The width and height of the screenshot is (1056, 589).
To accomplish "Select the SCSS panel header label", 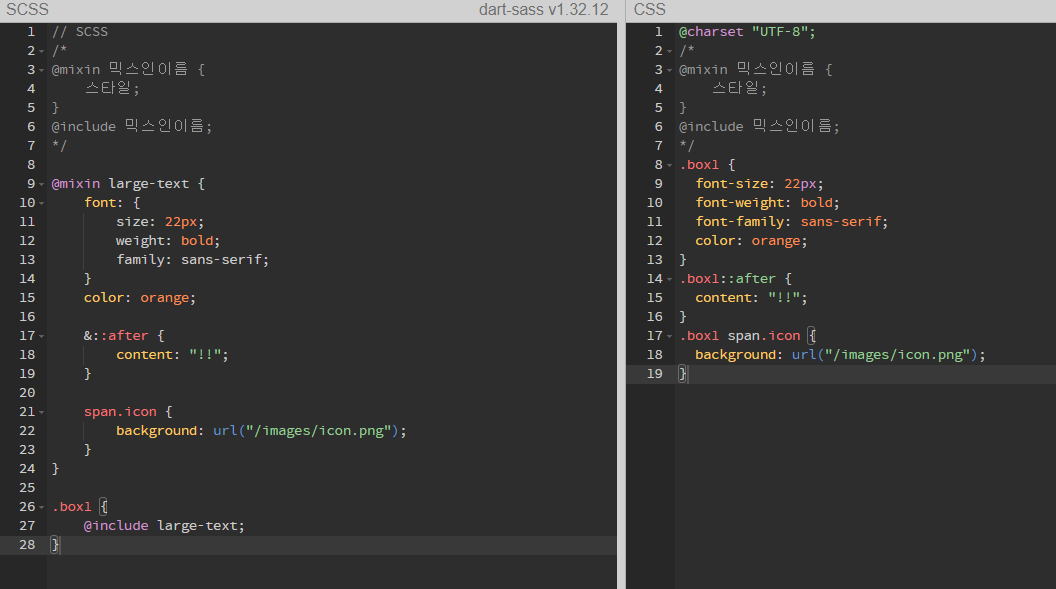I will coord(28,9).
